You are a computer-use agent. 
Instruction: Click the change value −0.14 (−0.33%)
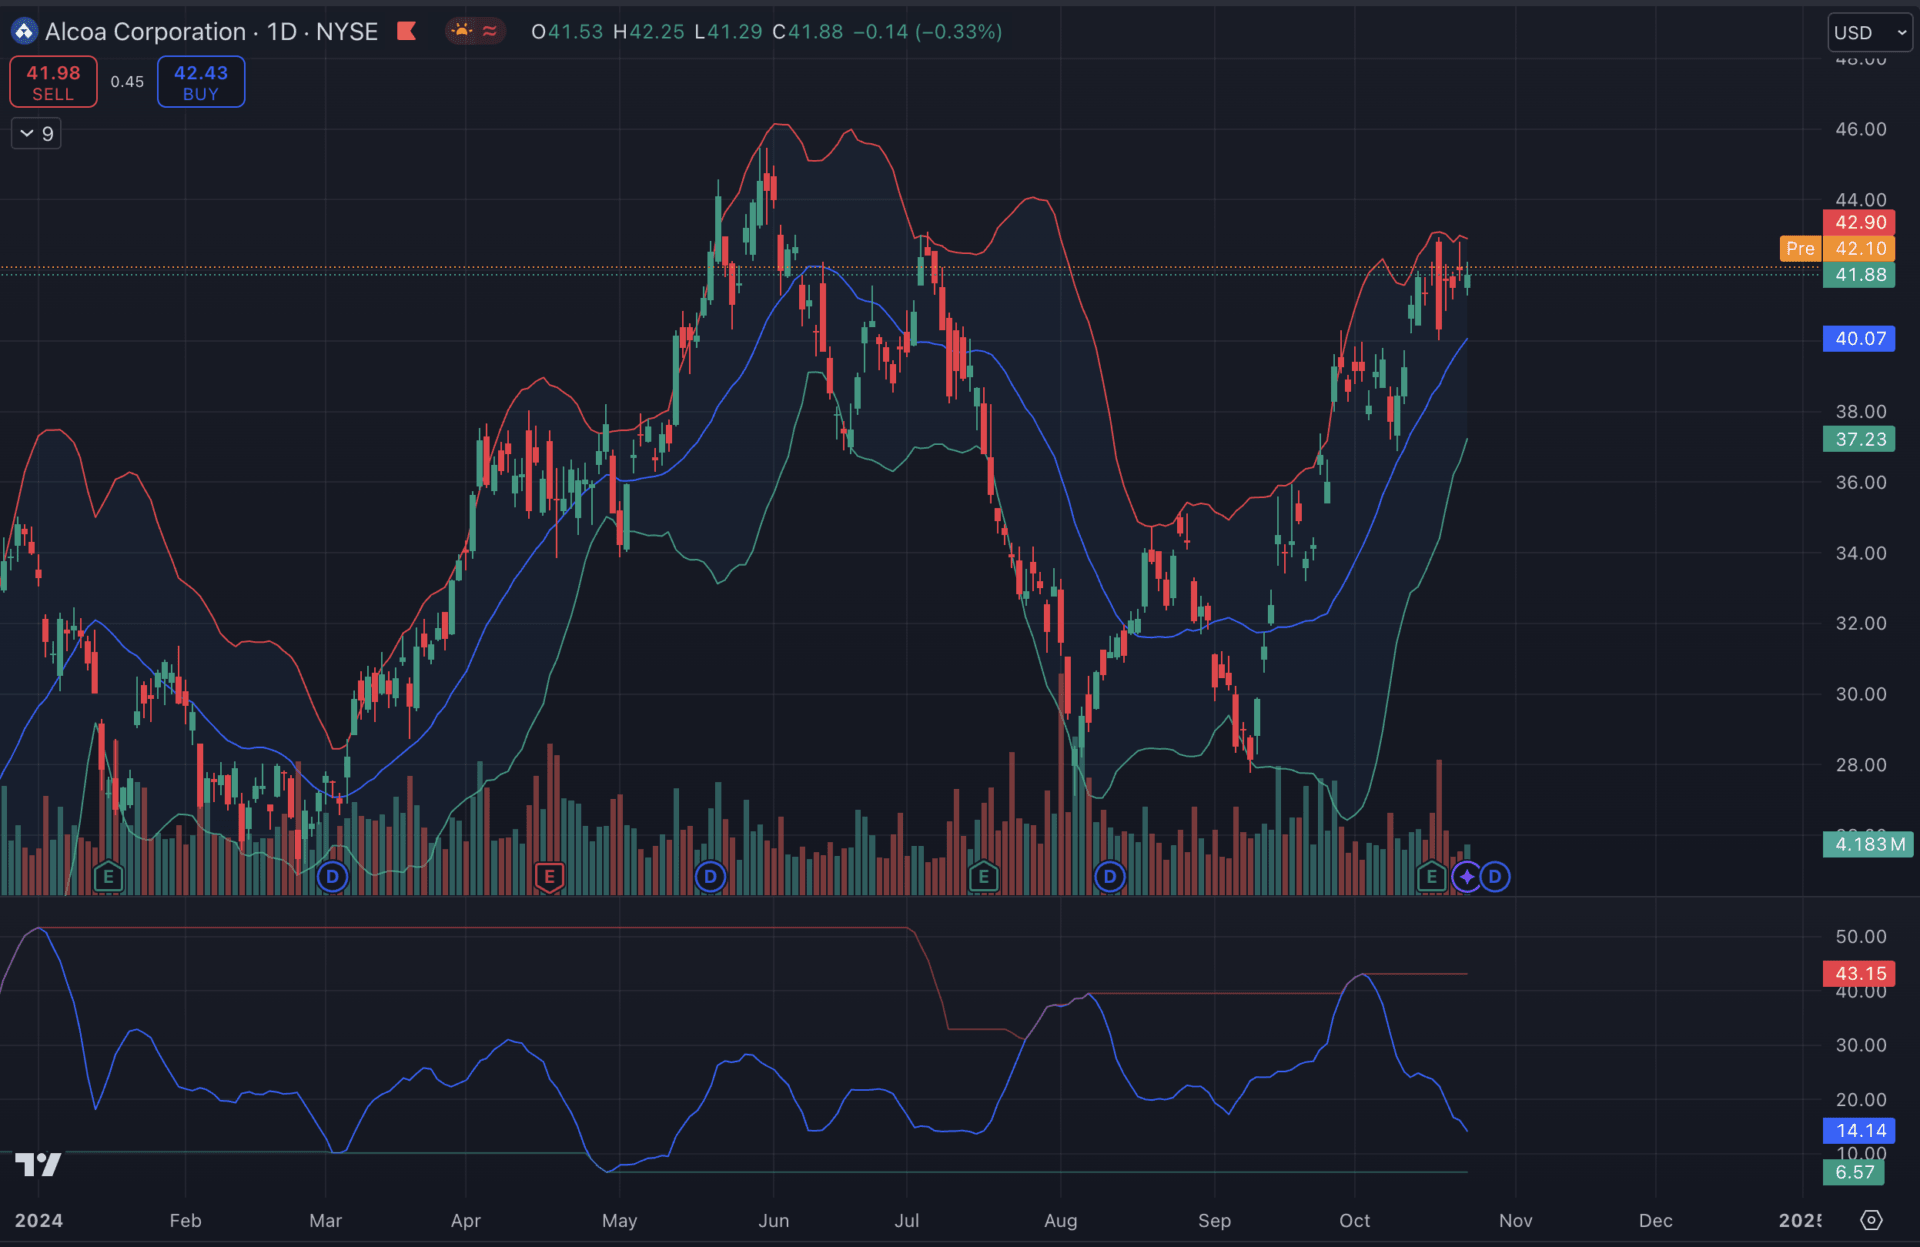(928, 32)
